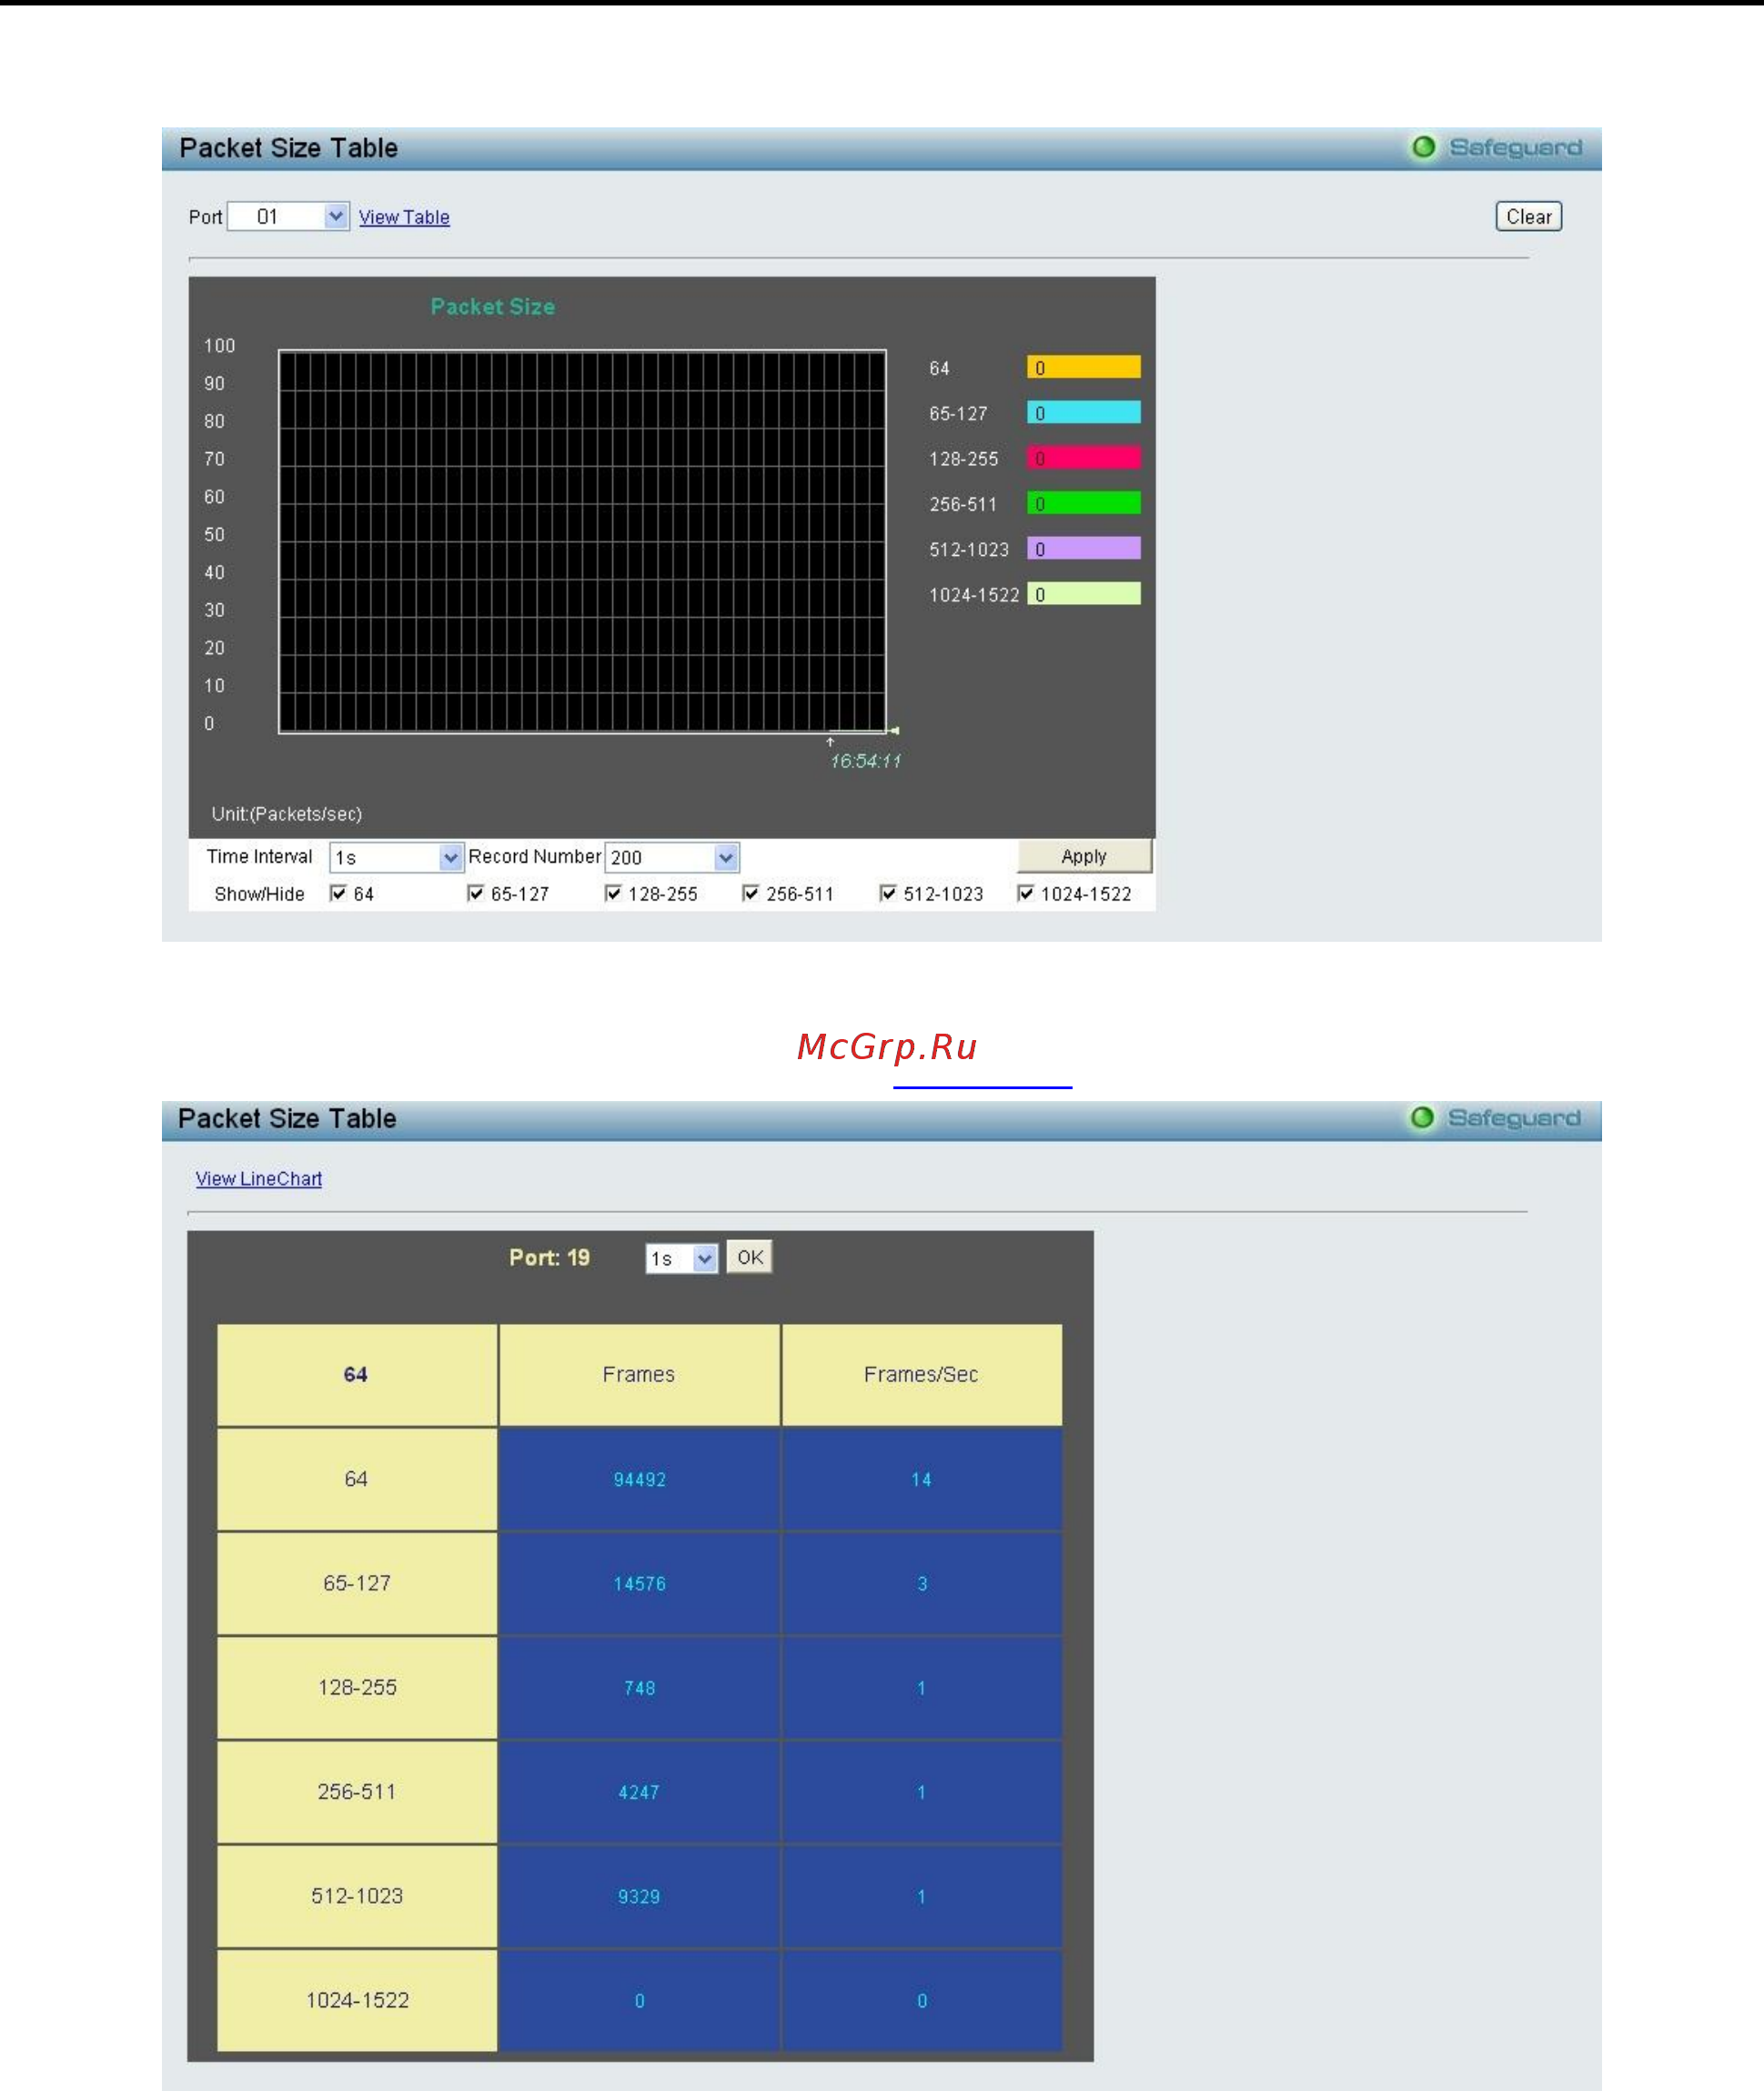Click the Packet Size chart title
Screen dimensions: 1764x2091
pos(493,307)
